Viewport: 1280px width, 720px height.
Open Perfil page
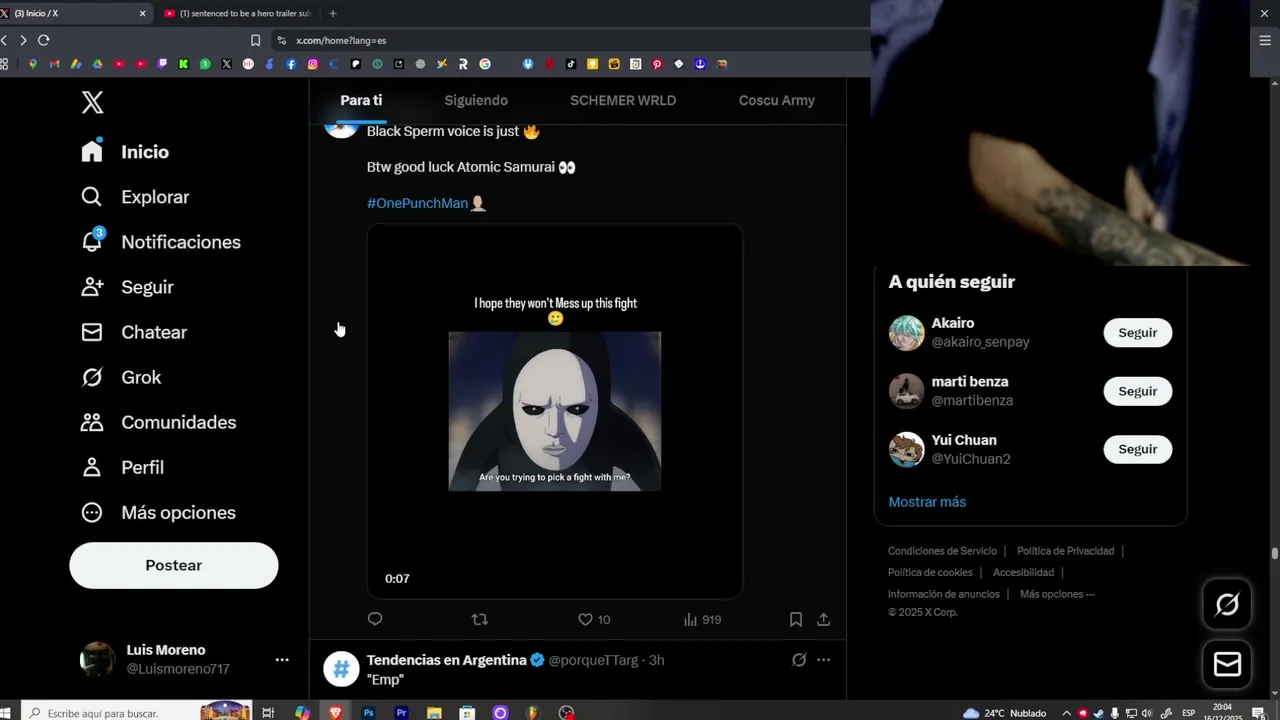click(122, 467)
